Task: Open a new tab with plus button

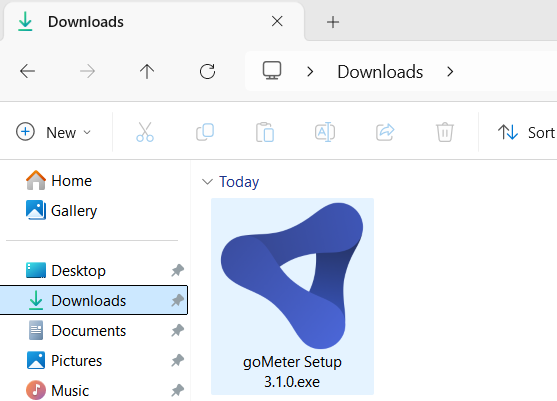Action: click(333, 22)
